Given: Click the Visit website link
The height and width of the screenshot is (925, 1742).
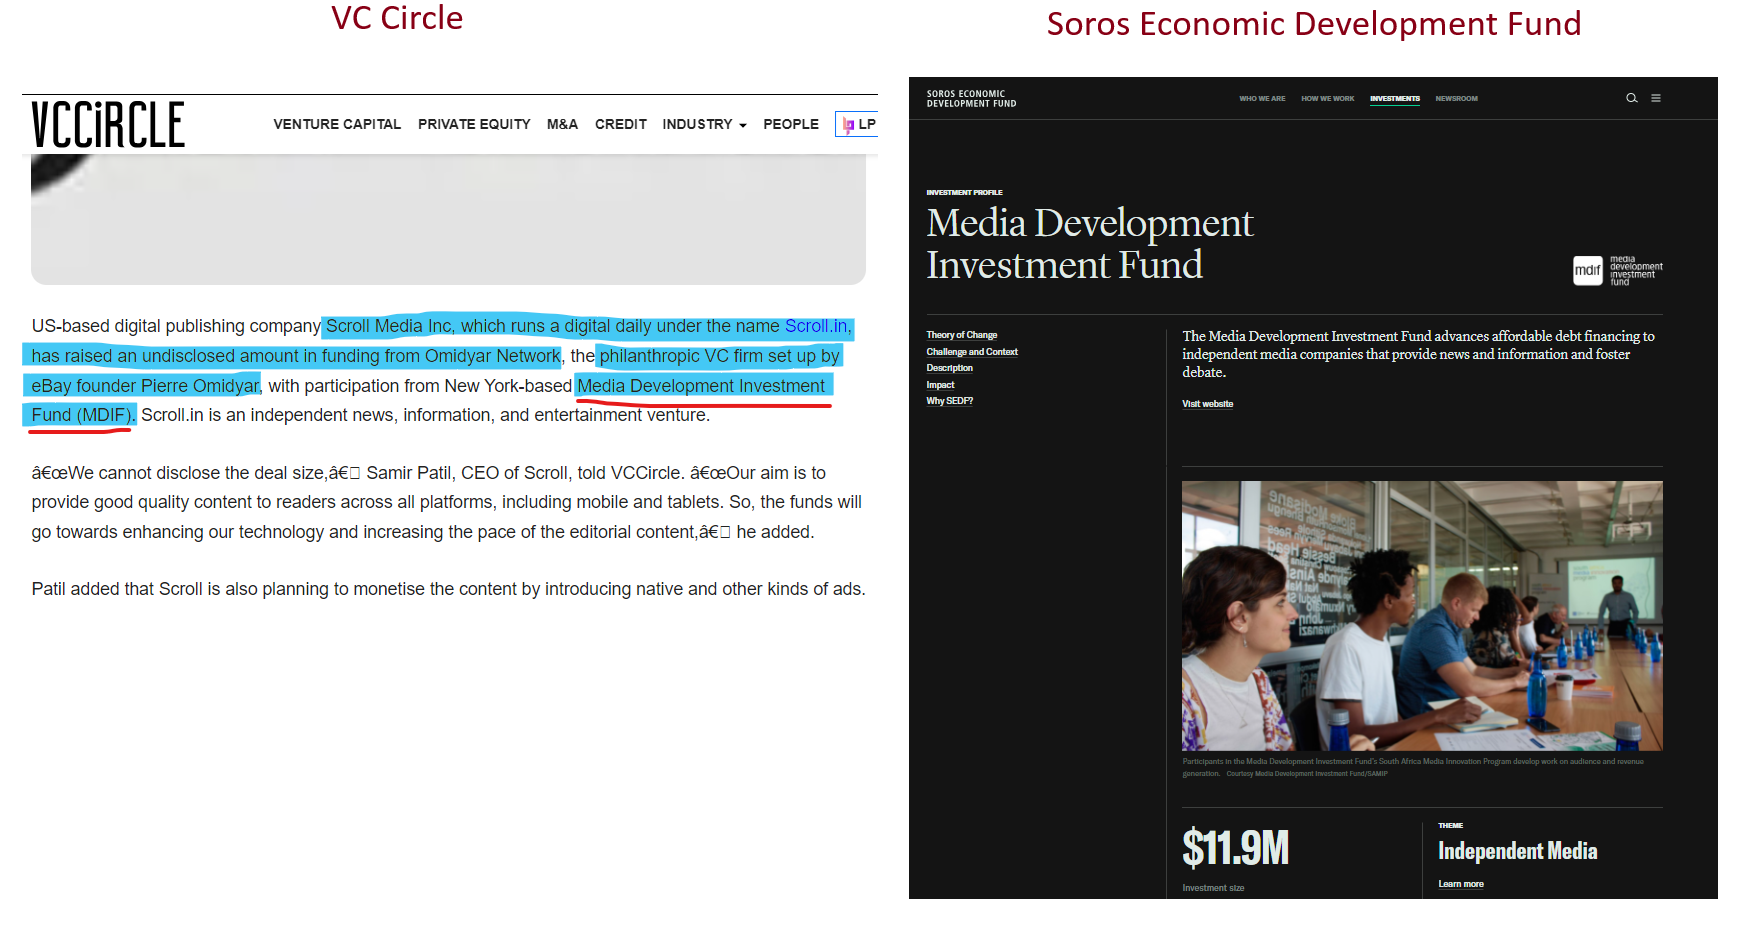Looking at the screenshot, I should pos(1207,404).
